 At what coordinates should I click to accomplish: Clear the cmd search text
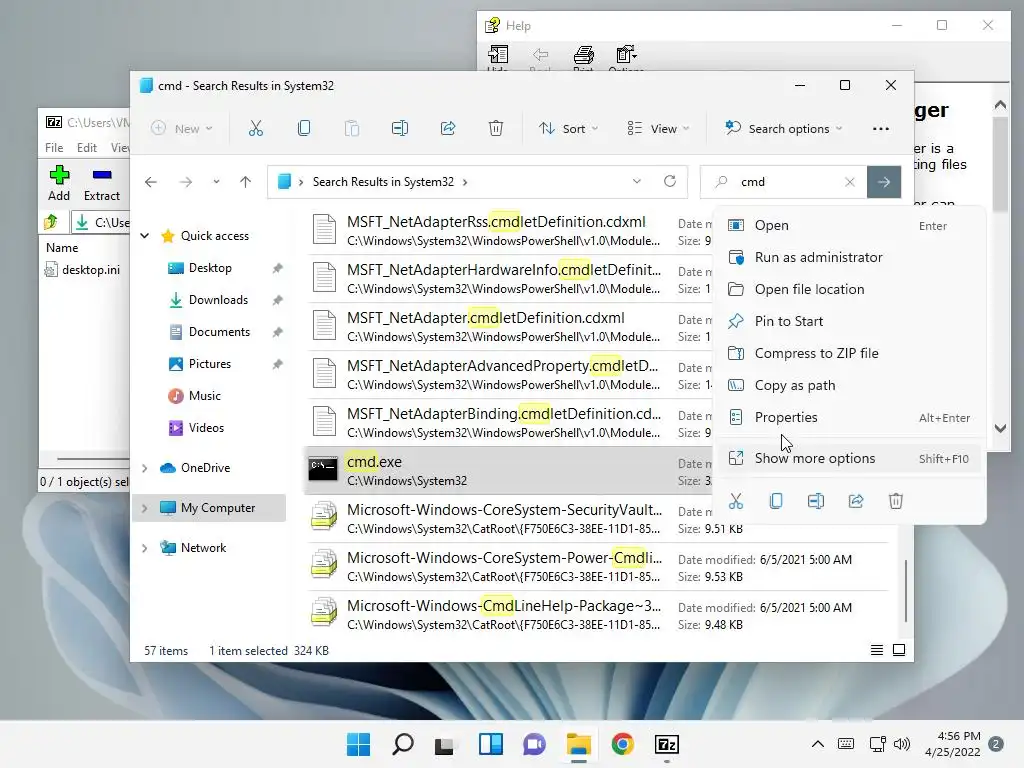(850, 182)
